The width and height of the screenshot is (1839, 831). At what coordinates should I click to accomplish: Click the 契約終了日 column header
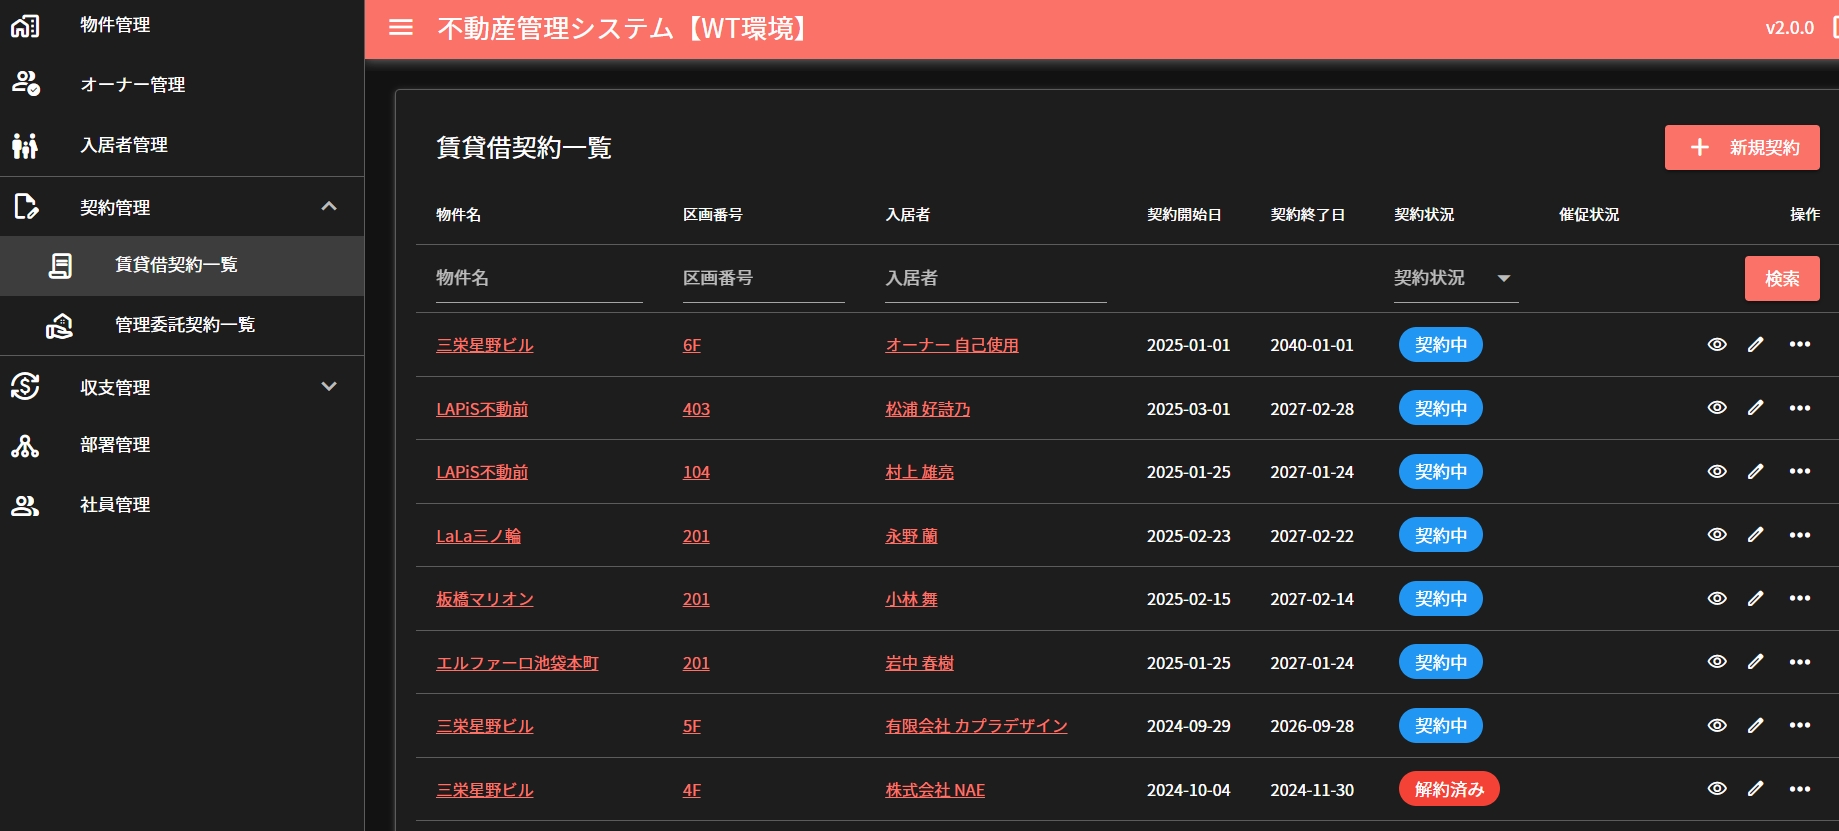pyautogui.click(x=1307, y=215)
